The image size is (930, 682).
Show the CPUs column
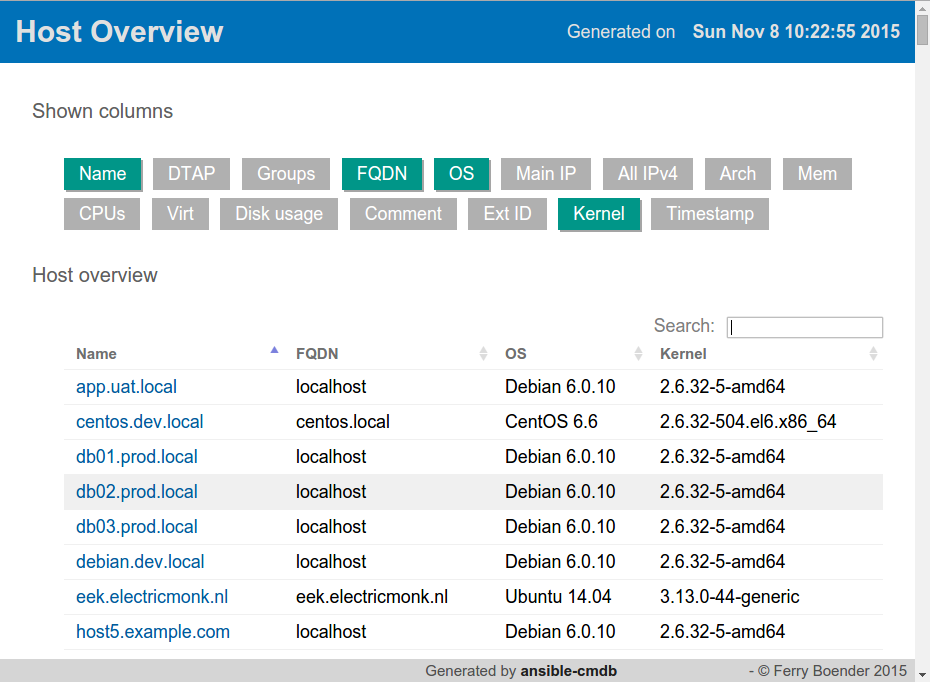click(102, 213)
